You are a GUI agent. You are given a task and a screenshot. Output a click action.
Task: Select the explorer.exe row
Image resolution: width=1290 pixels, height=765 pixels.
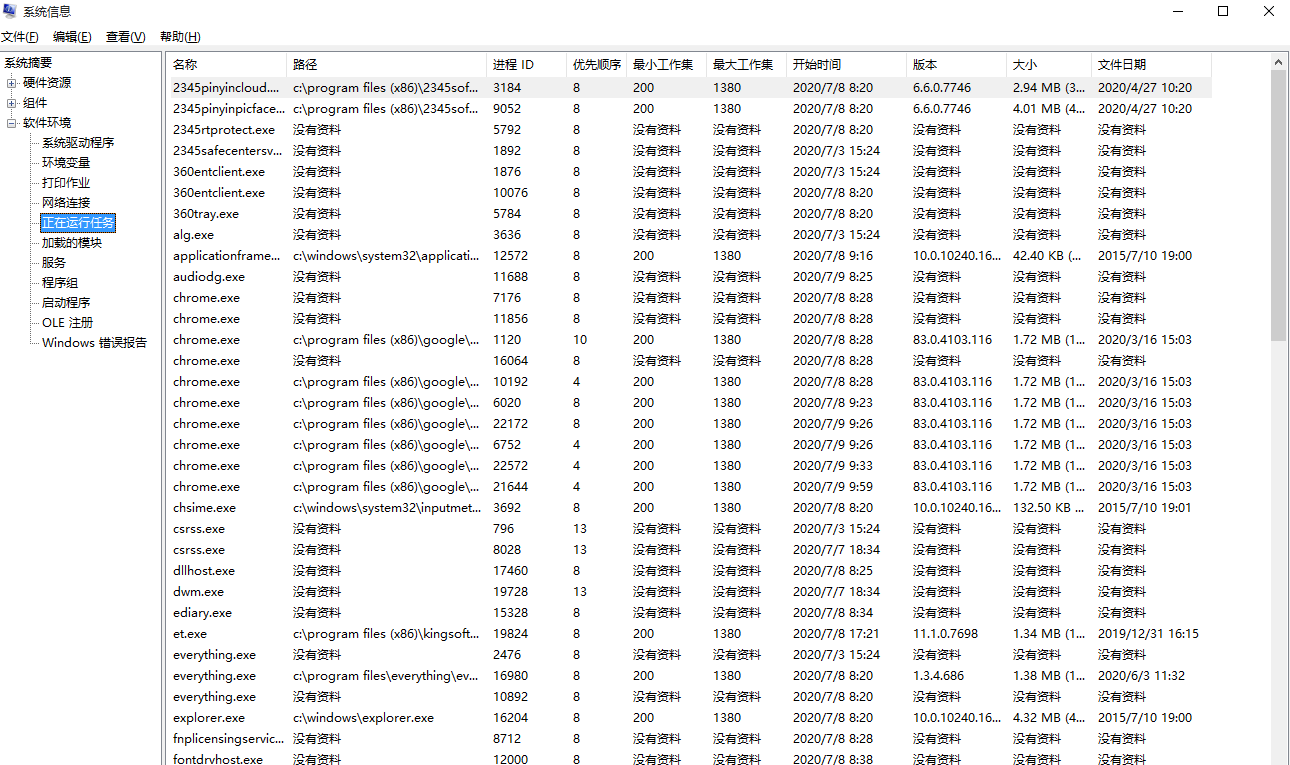(x=689, y=717)
